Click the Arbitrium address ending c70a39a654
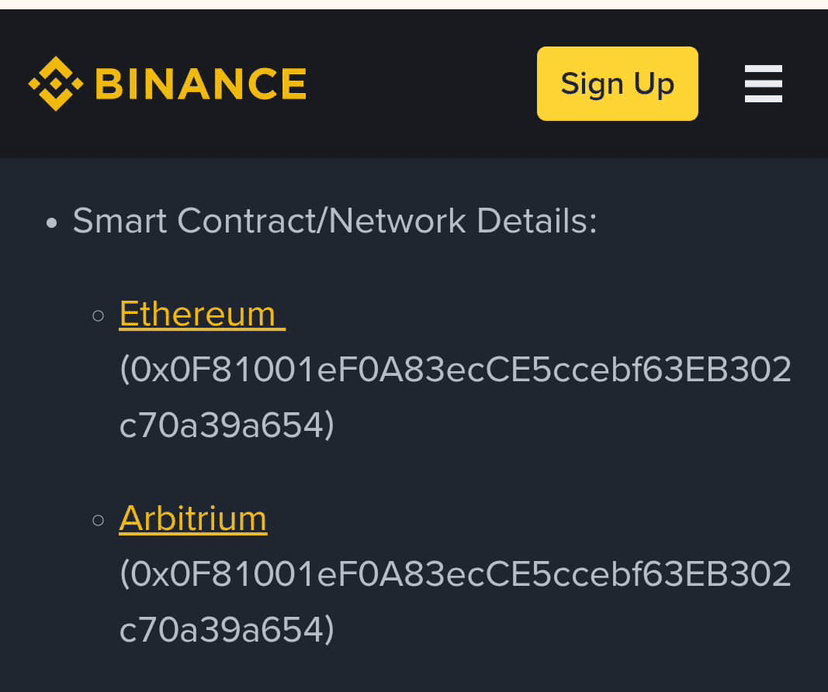This screenshot has width=828, height=692. 227,629
